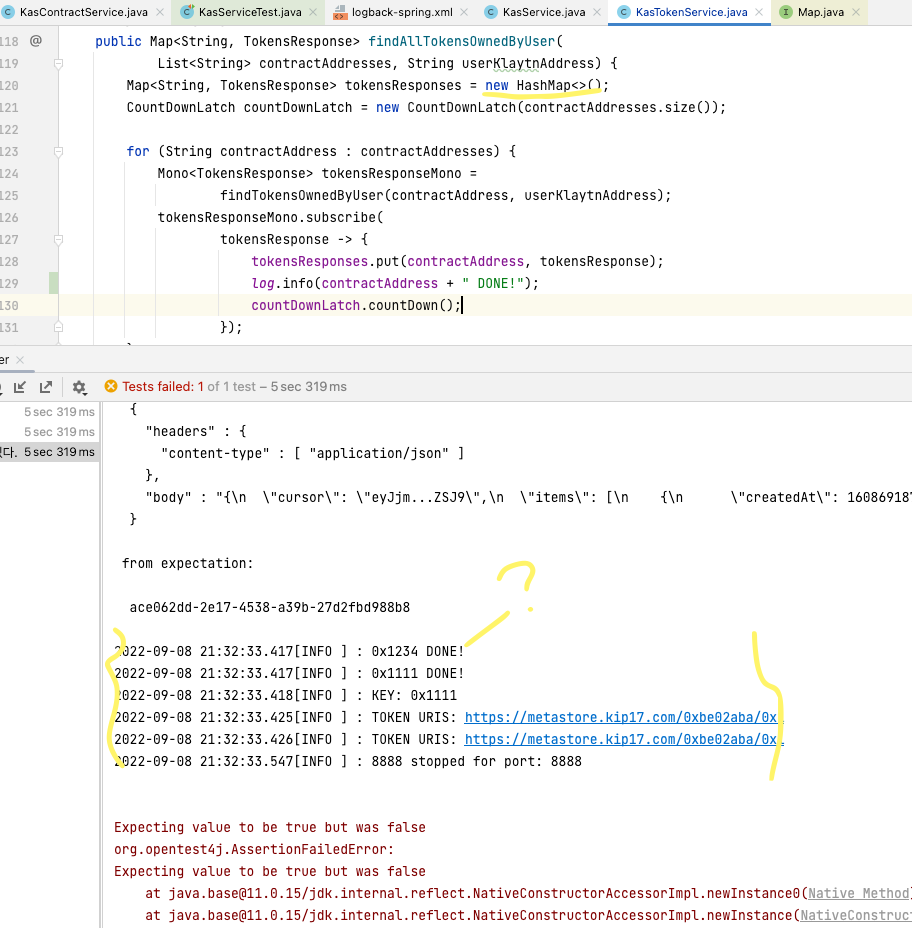Image resolution: width=912 pixels, height=928 pixels.
Task: Close the KasContractService.java tab
Action: click(158, 12)
